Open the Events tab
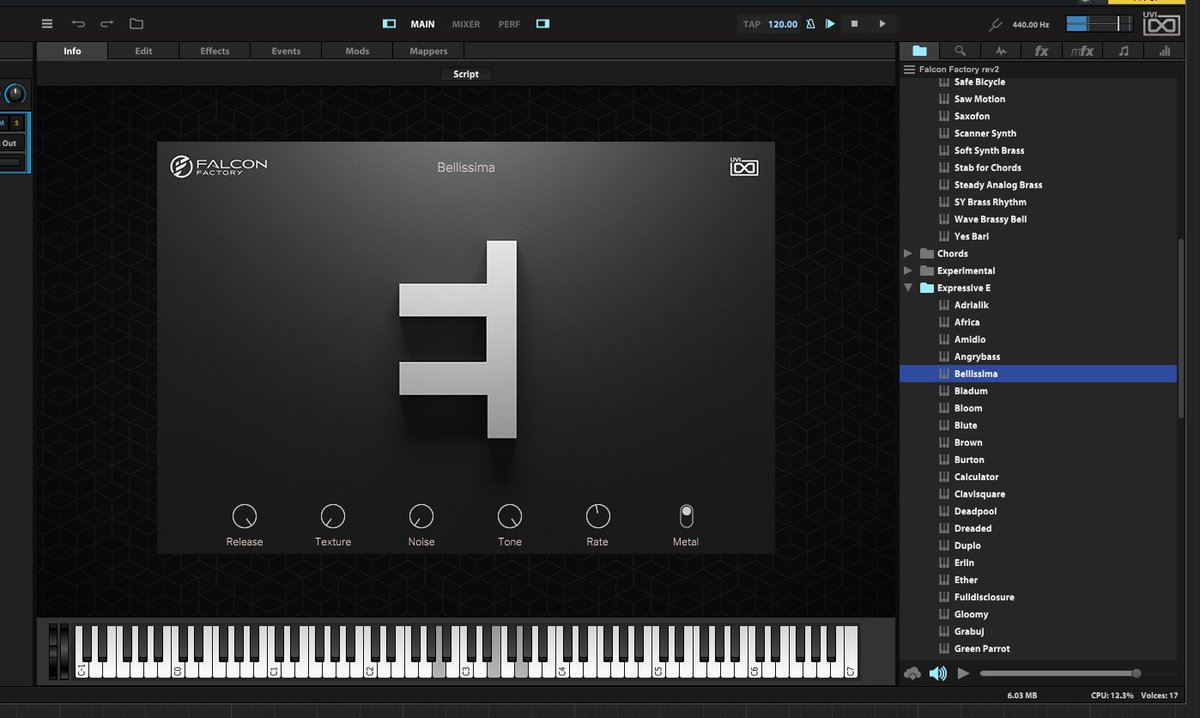 (286, 51)
